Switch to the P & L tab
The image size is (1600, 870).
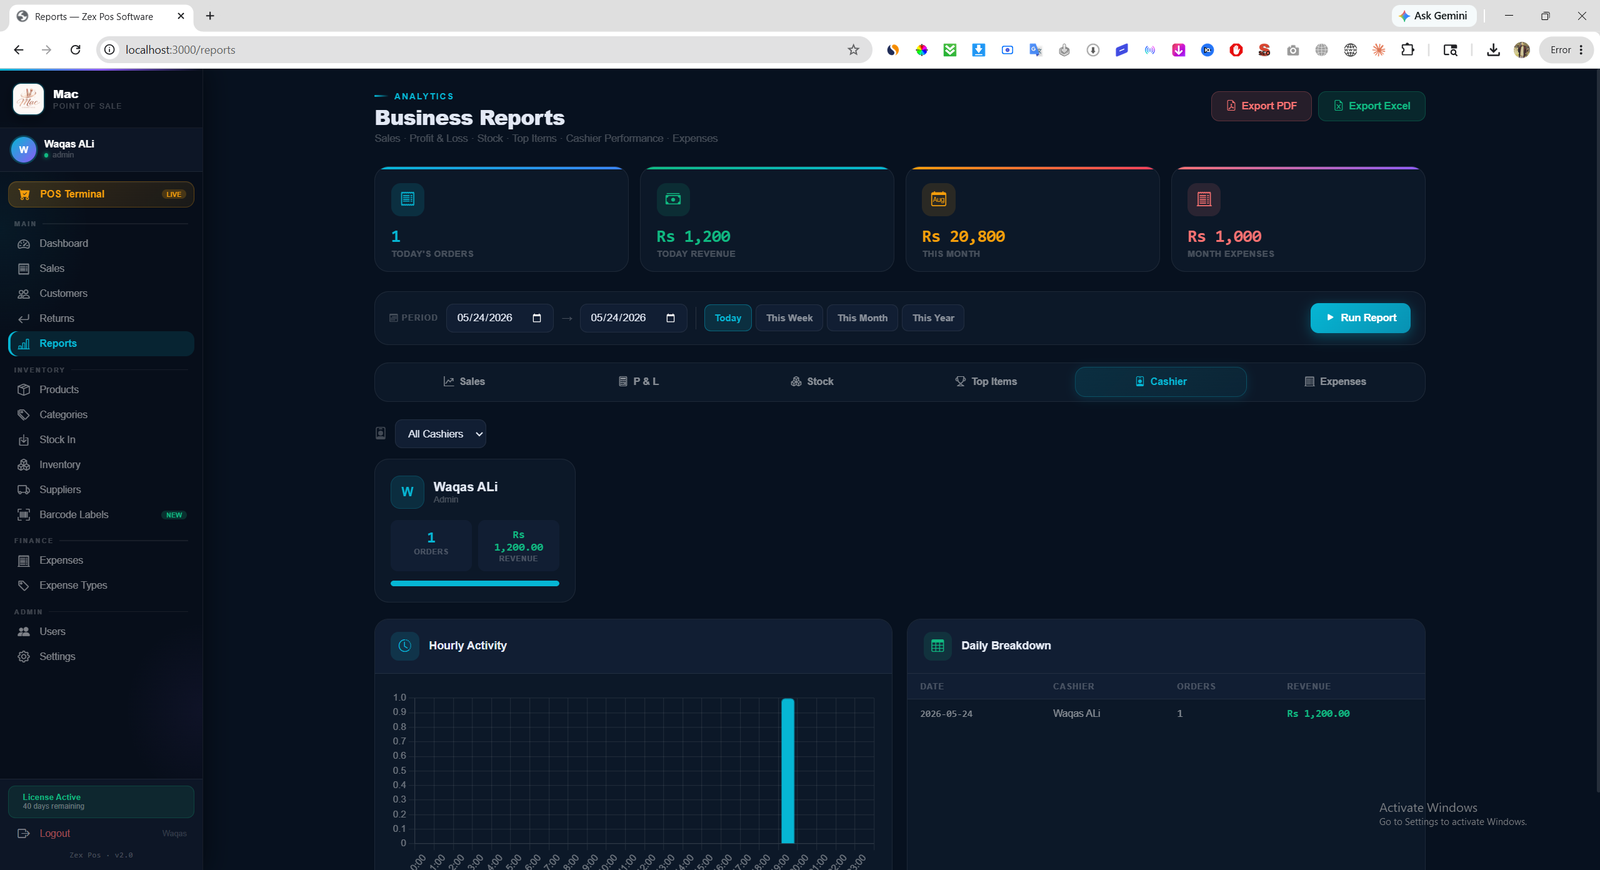639,382
